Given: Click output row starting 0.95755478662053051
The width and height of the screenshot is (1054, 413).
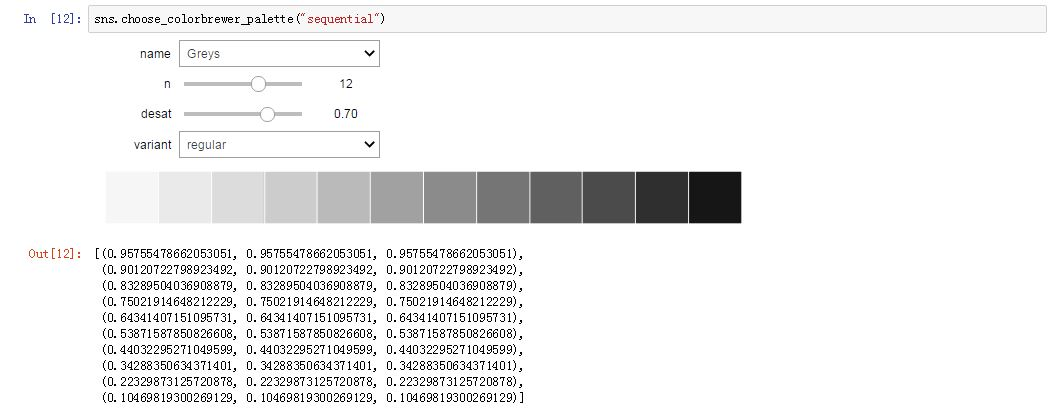Looking at the screenshot, I should (x=309, y=254).
